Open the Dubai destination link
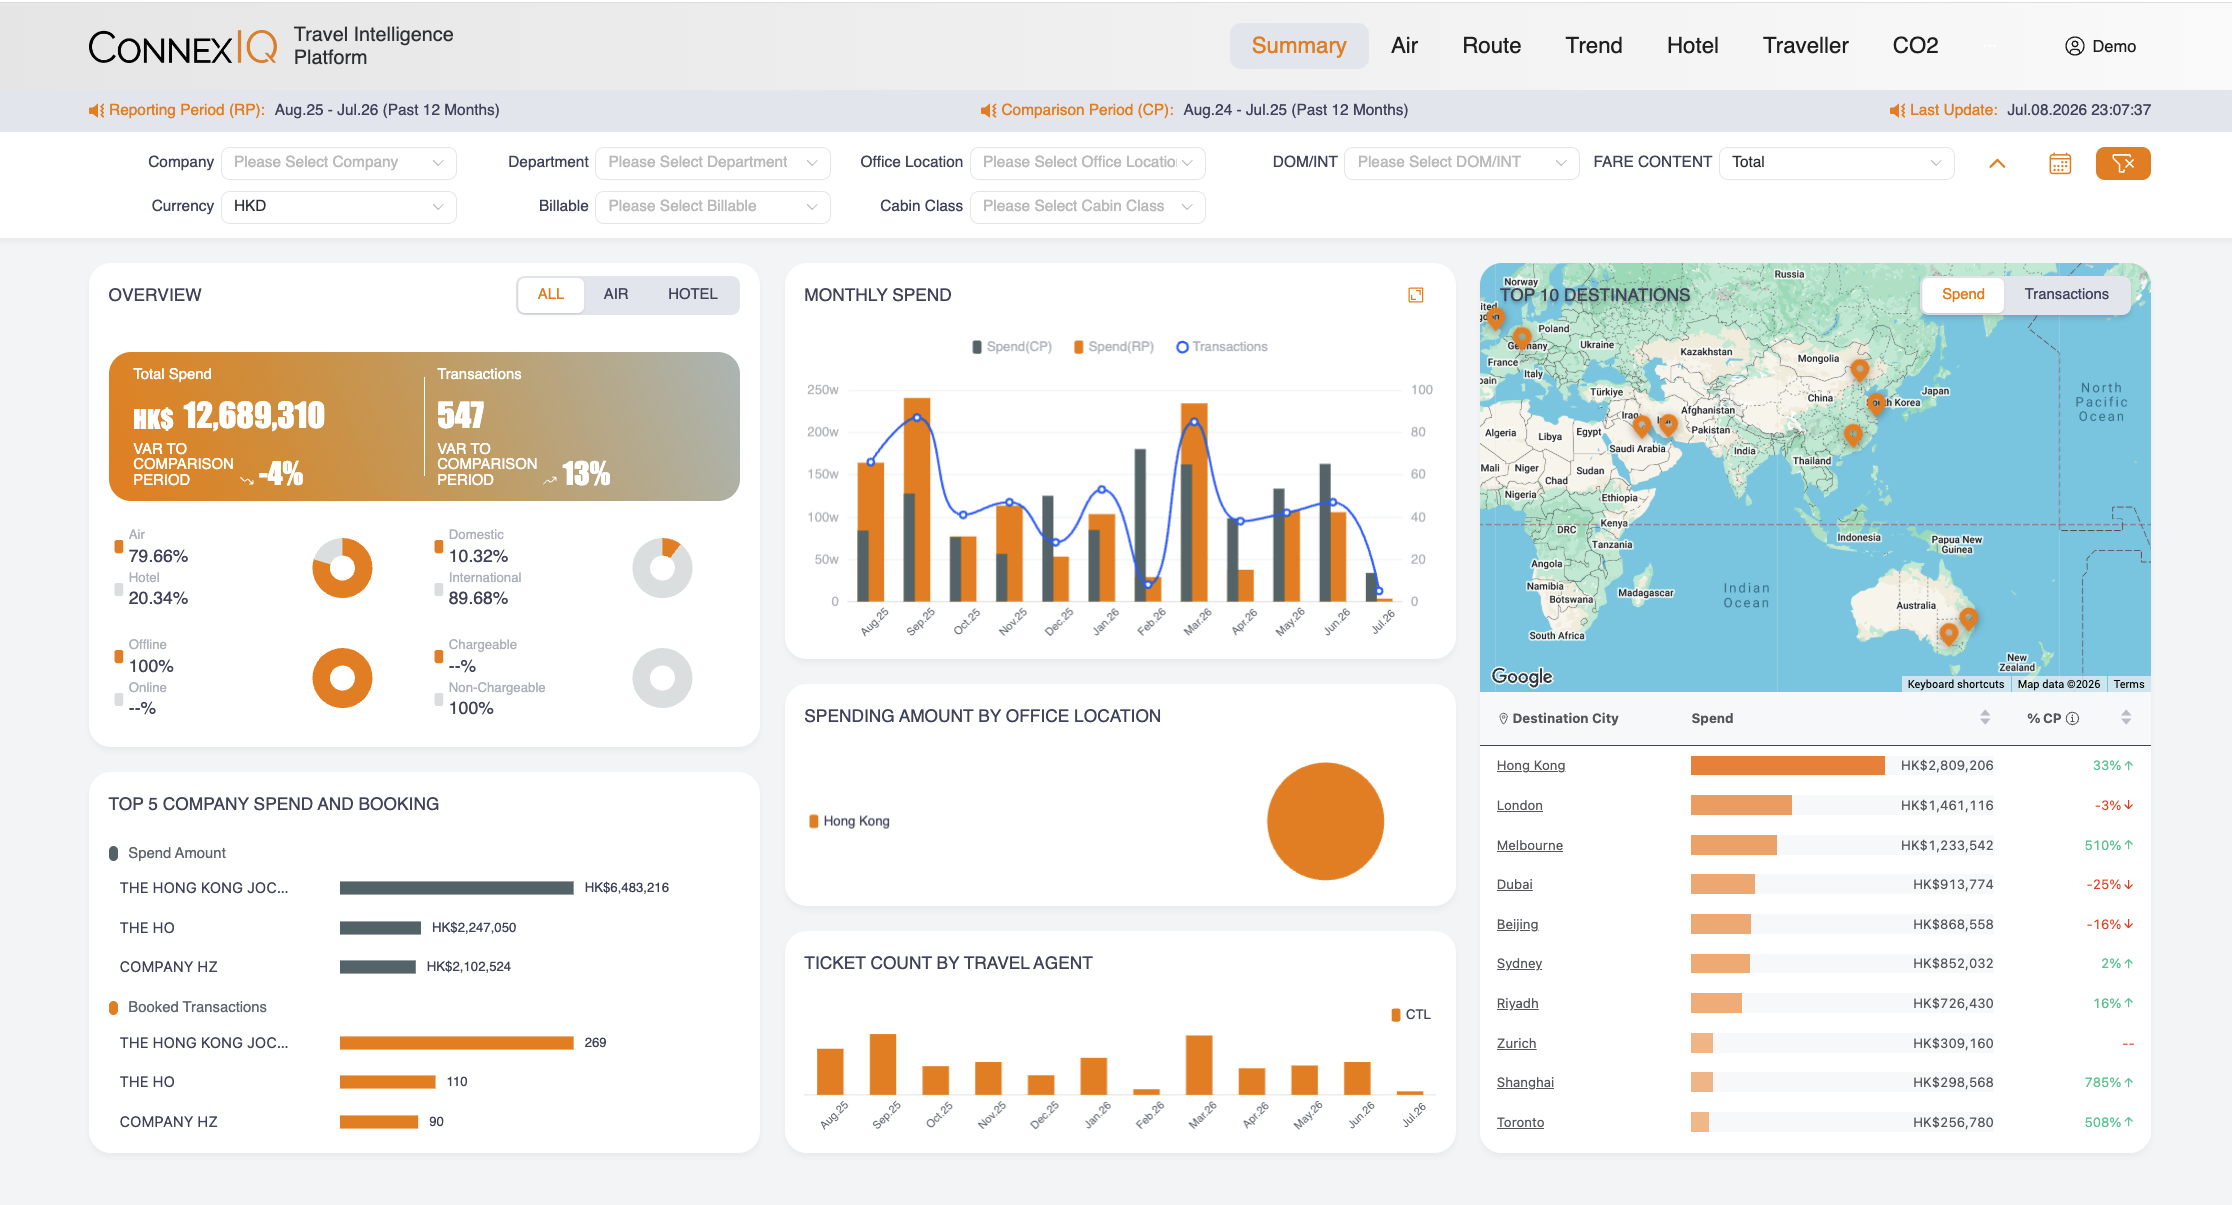The height and width of the screenshot is (1205, 2232). pyautogui.click(x=1514, y=885)
